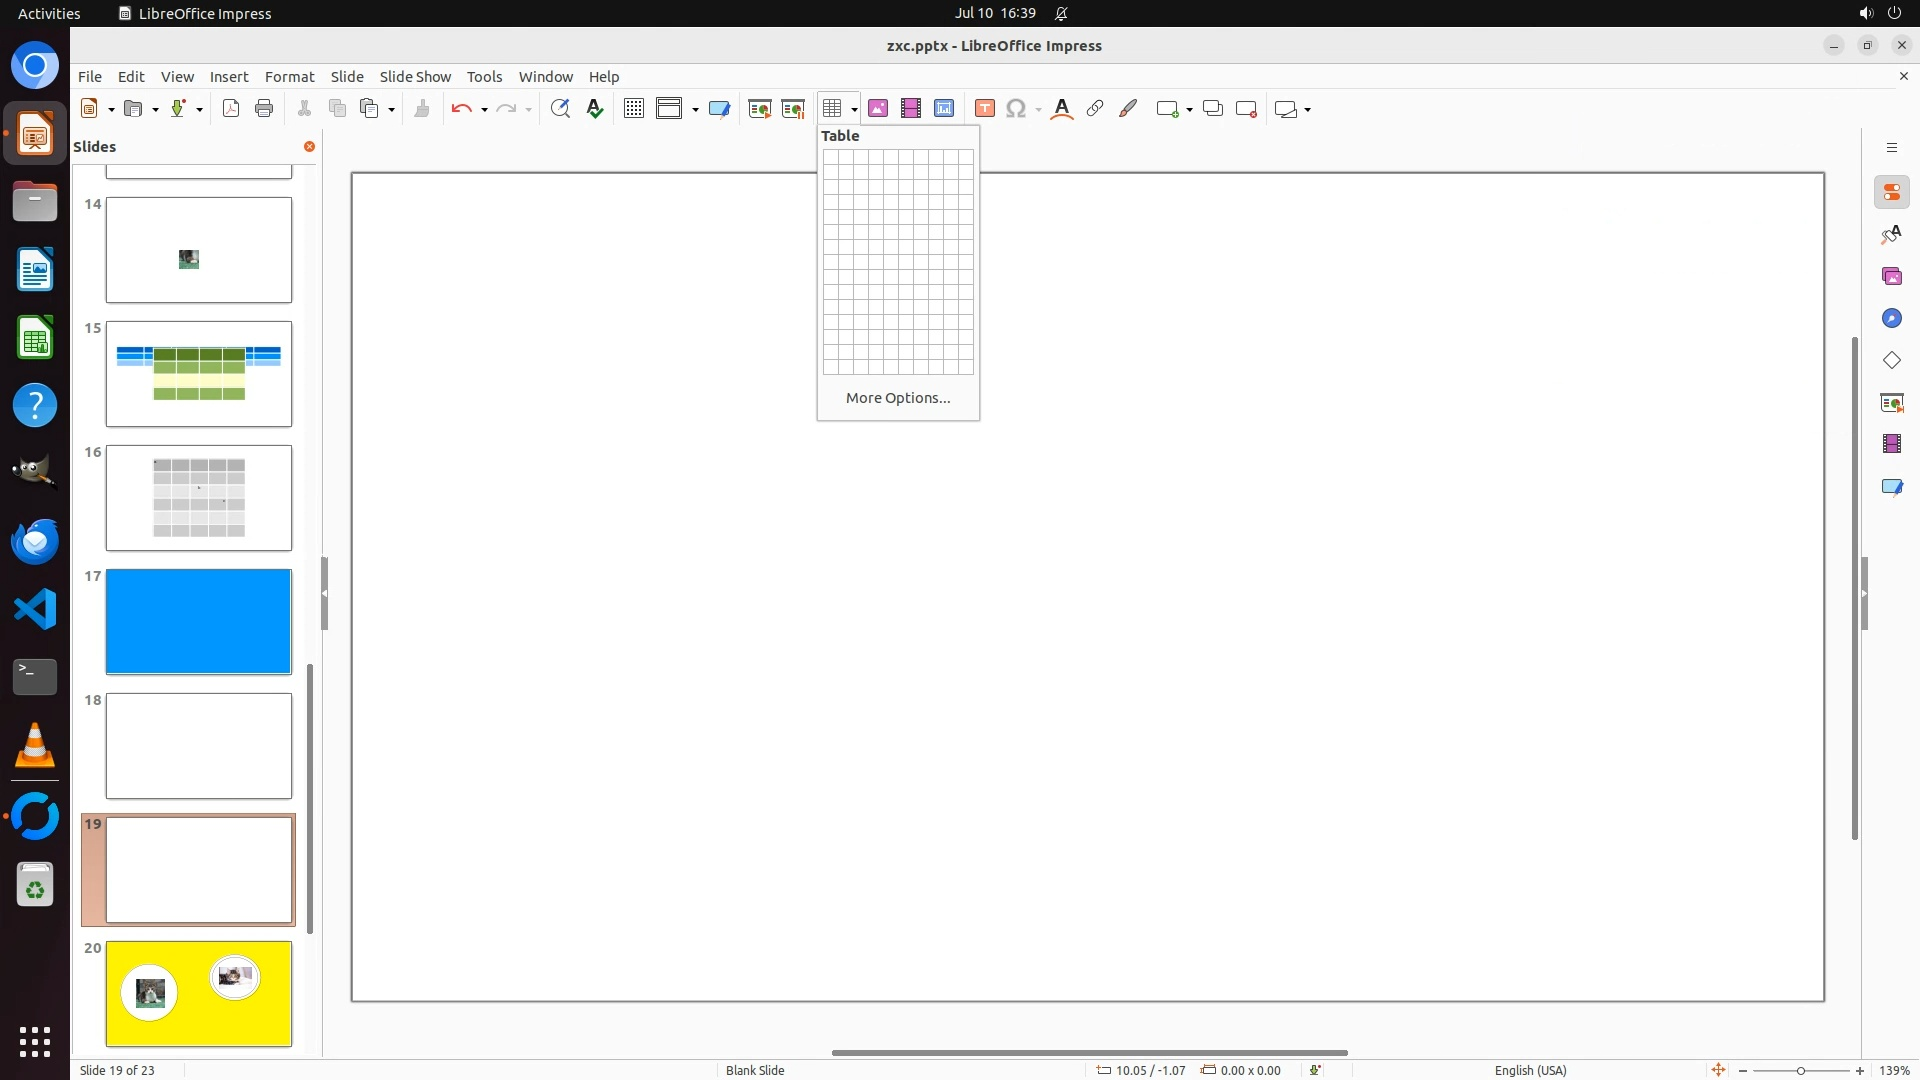Click the Print toolbar icon
The image size is (1920, 1080).
[264, 109]
